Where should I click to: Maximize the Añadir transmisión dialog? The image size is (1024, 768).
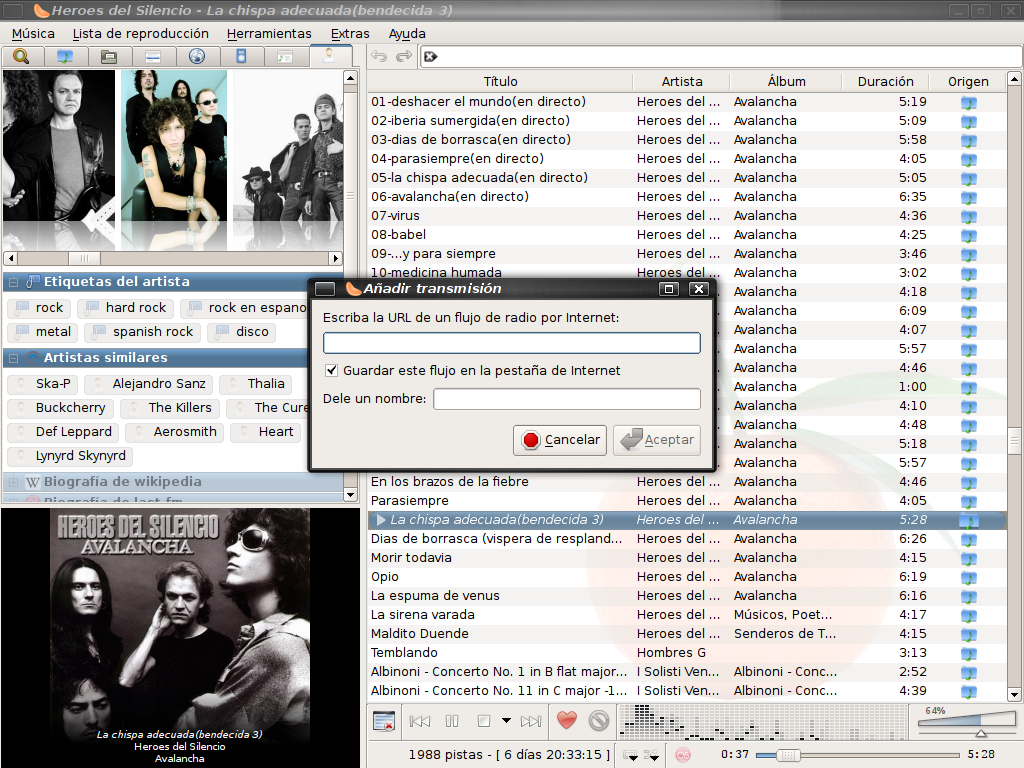click(669, 289)
